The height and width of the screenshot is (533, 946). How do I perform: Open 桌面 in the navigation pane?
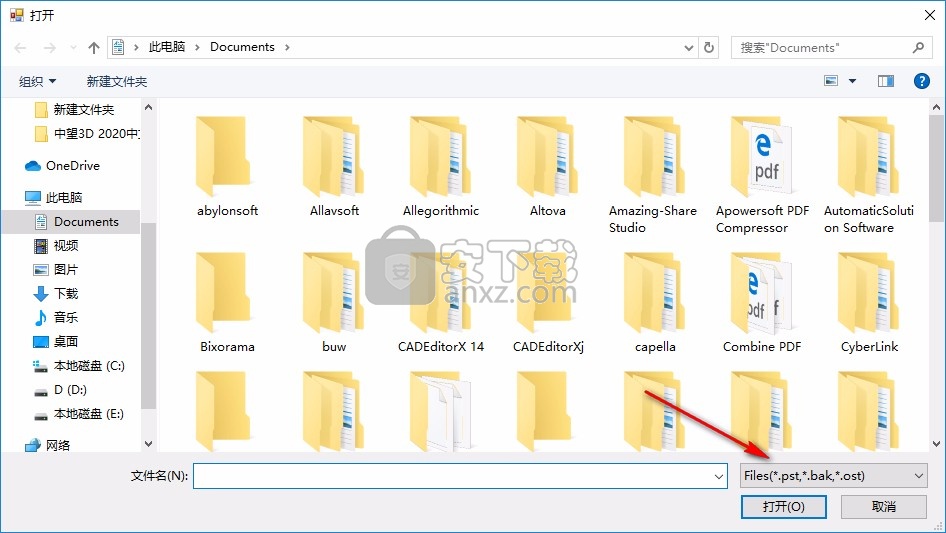point(56,342)
